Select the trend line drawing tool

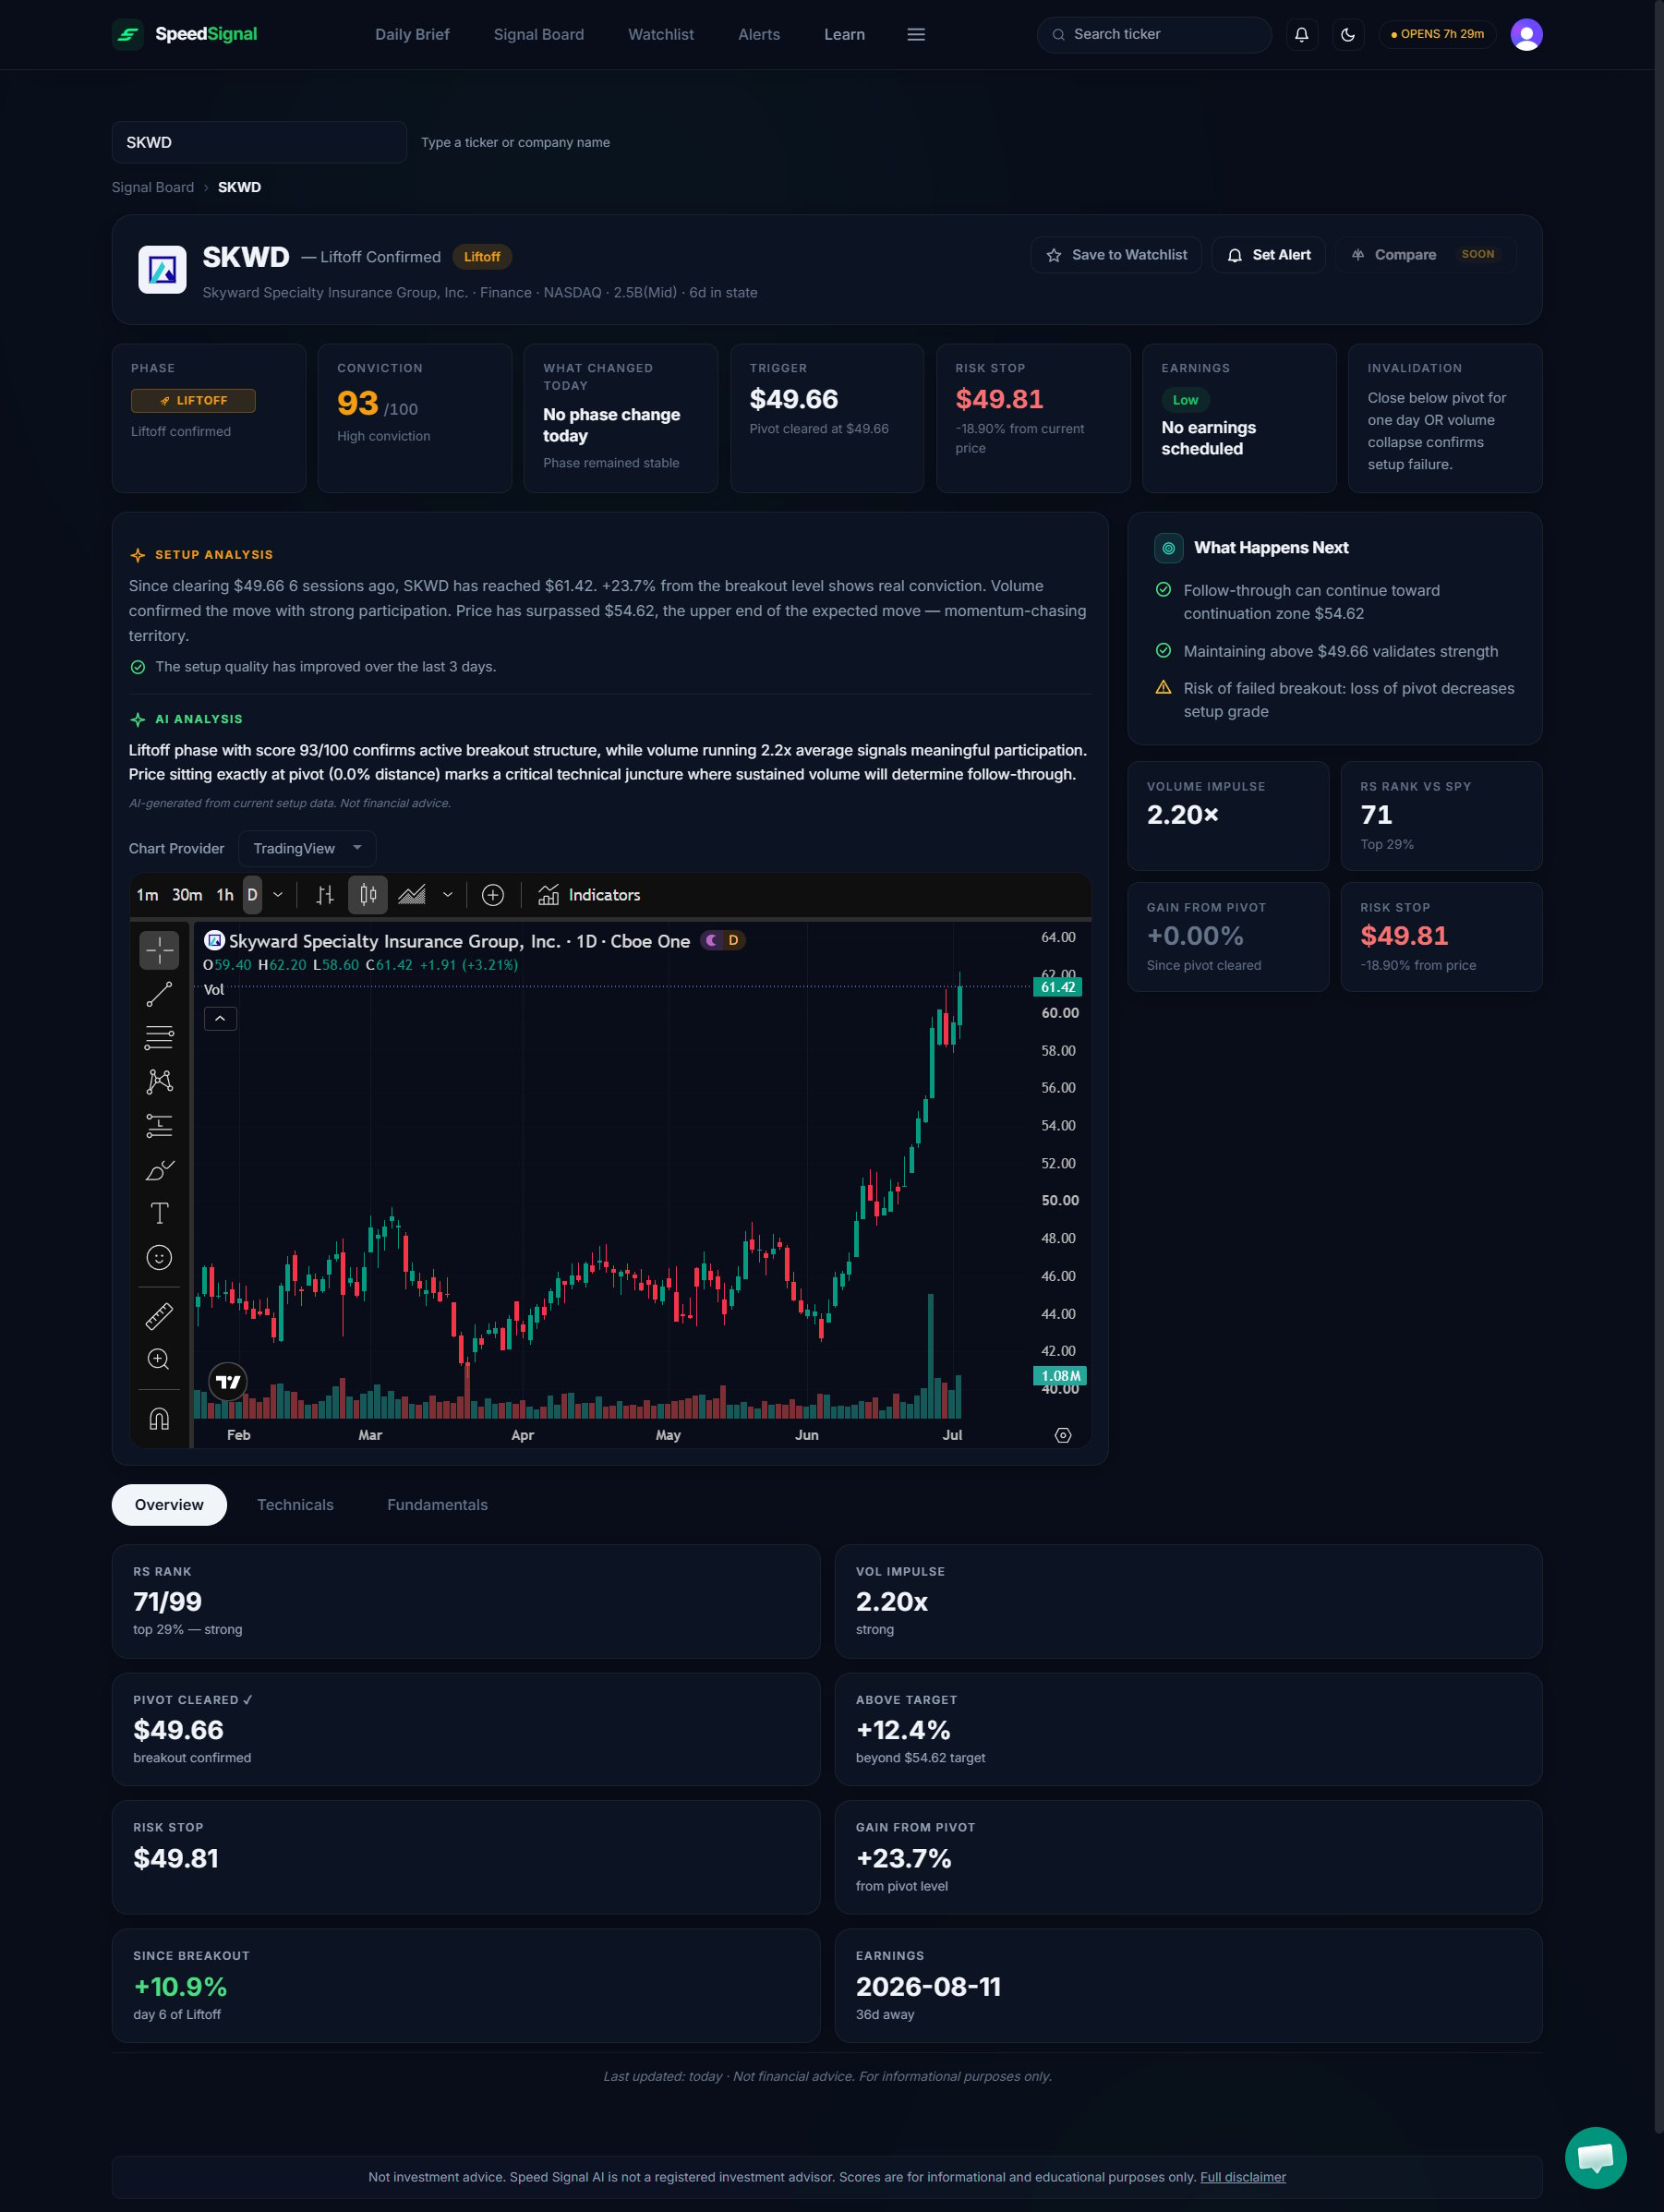click(x=159, y=994)
